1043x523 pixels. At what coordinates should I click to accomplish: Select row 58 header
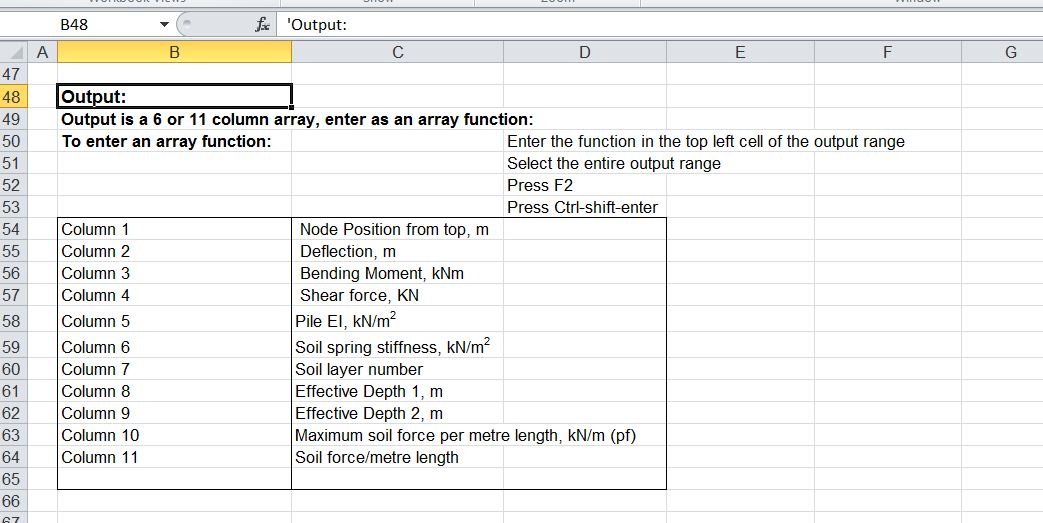[12, 321]
